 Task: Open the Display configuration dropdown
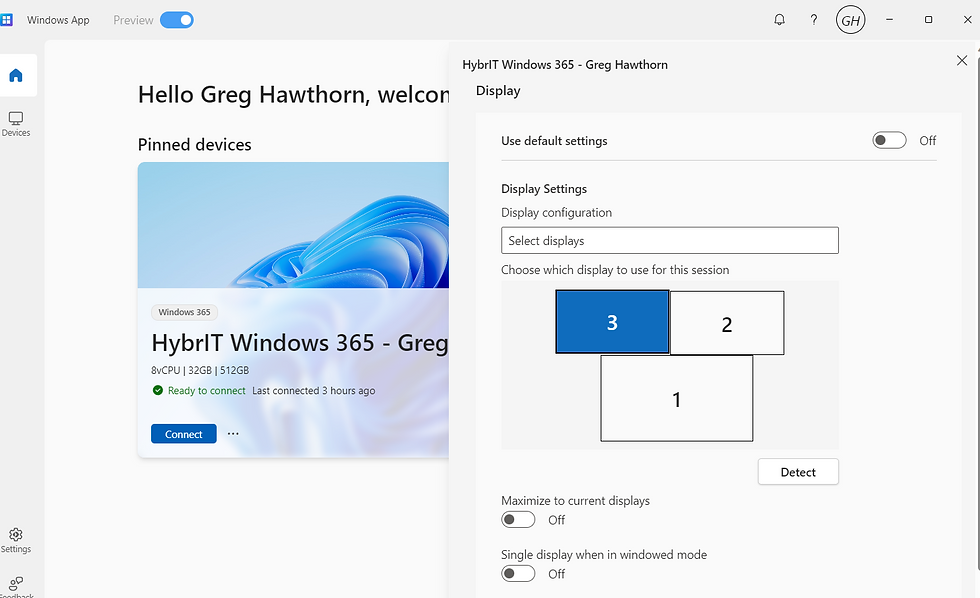tap(669, 241)
